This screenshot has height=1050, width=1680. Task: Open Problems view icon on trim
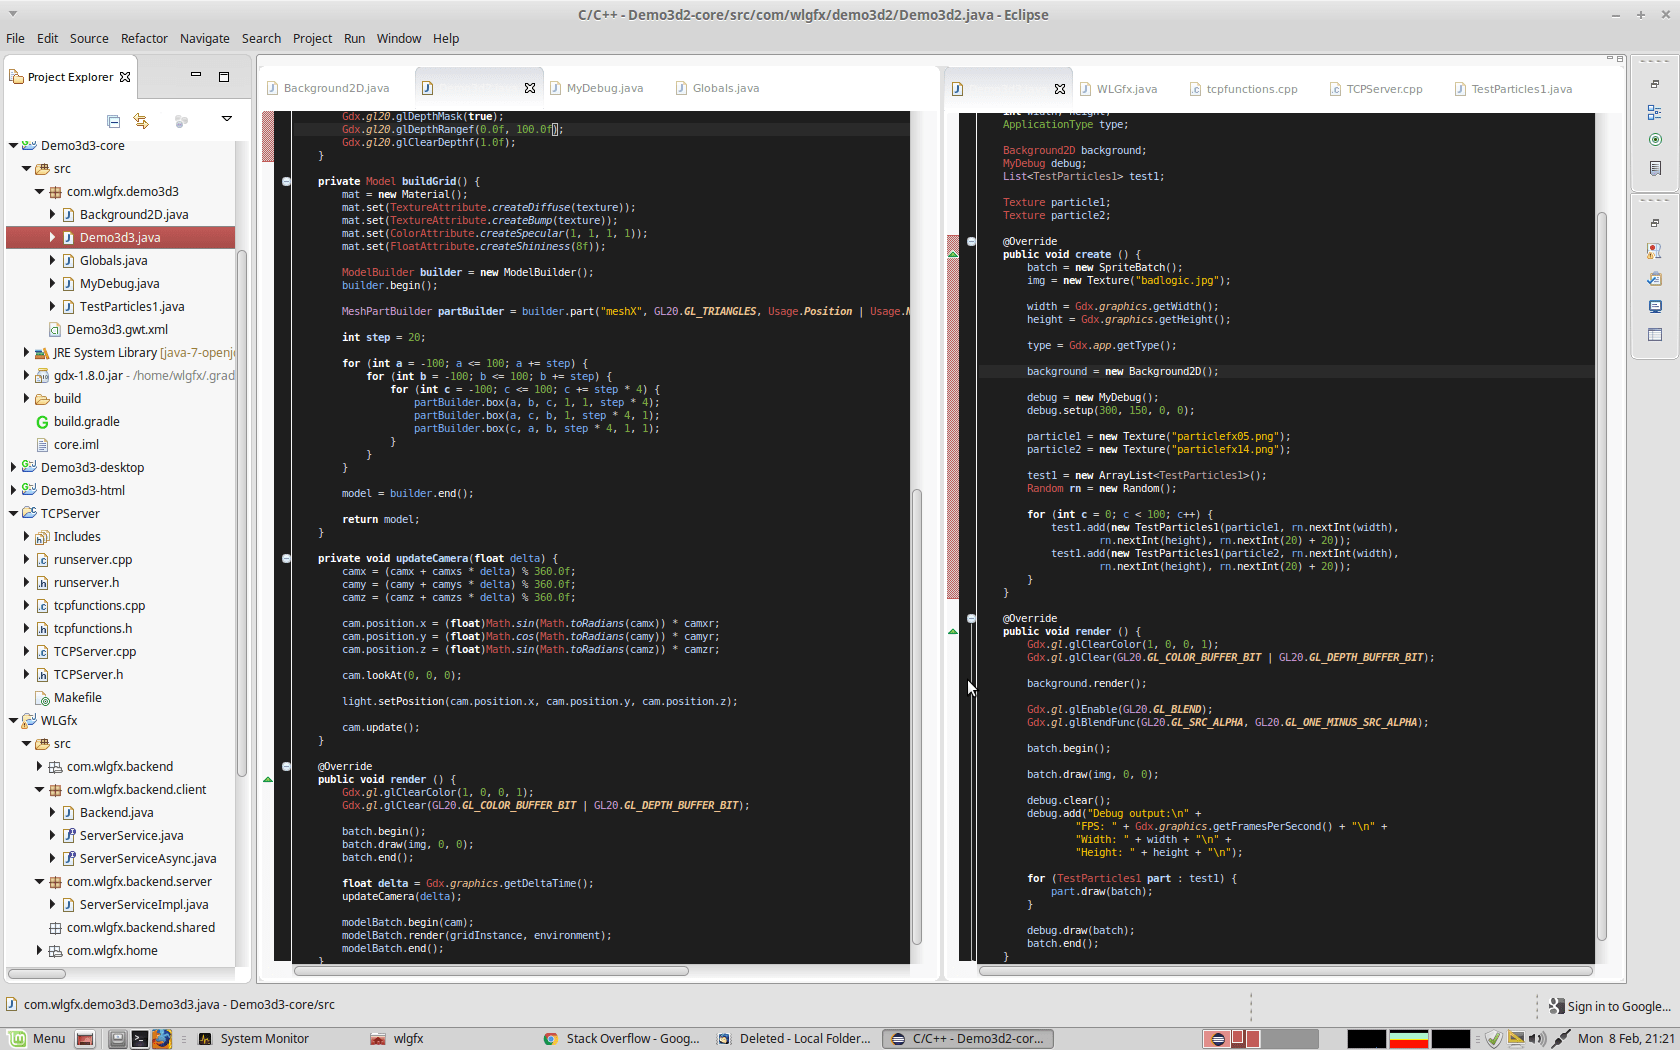pyautogui.click(x=1655, y=251)
